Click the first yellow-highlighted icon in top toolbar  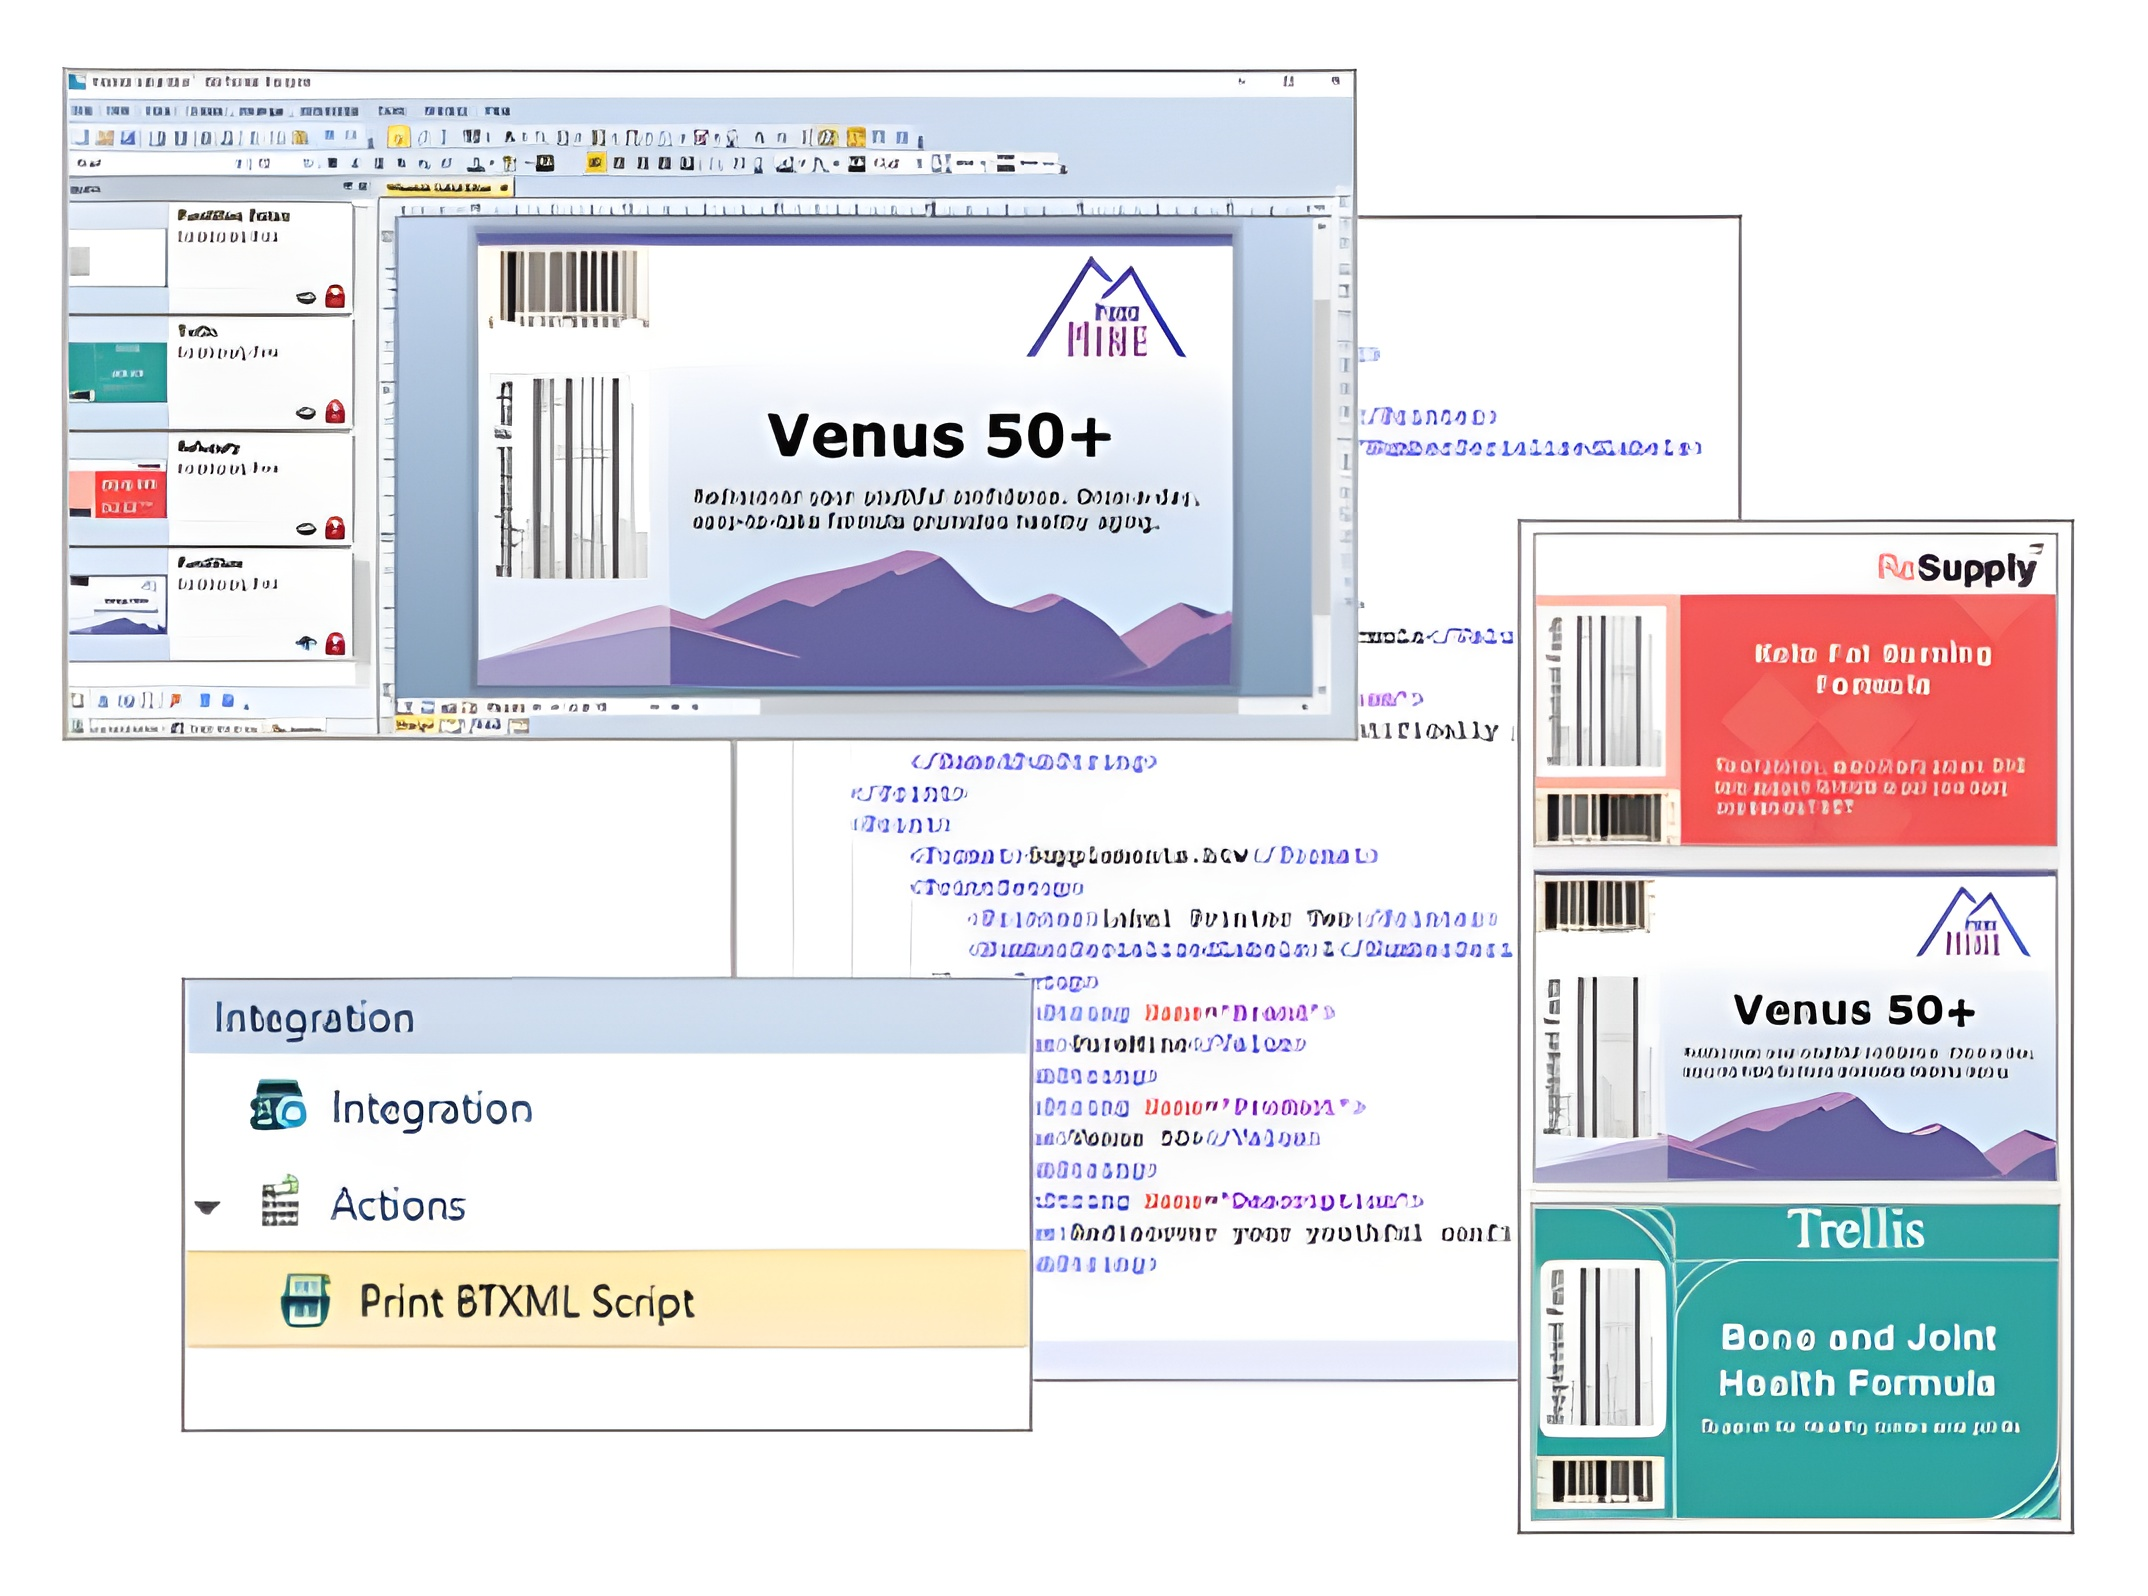pyautogui.click(x=398, y=138)
